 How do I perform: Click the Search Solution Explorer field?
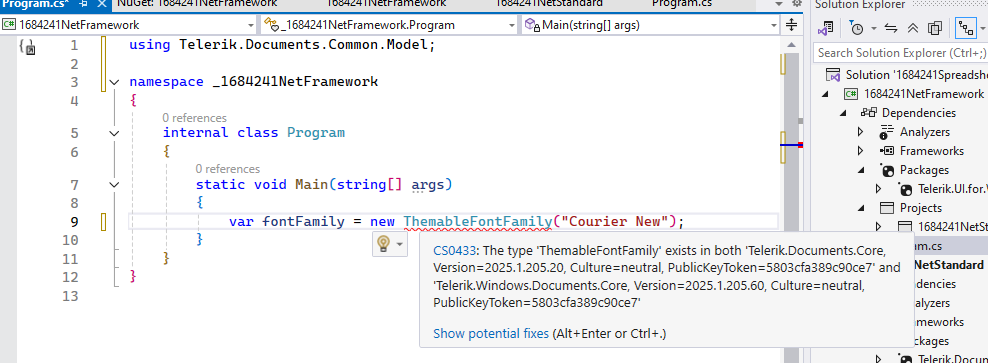[901, 53]
